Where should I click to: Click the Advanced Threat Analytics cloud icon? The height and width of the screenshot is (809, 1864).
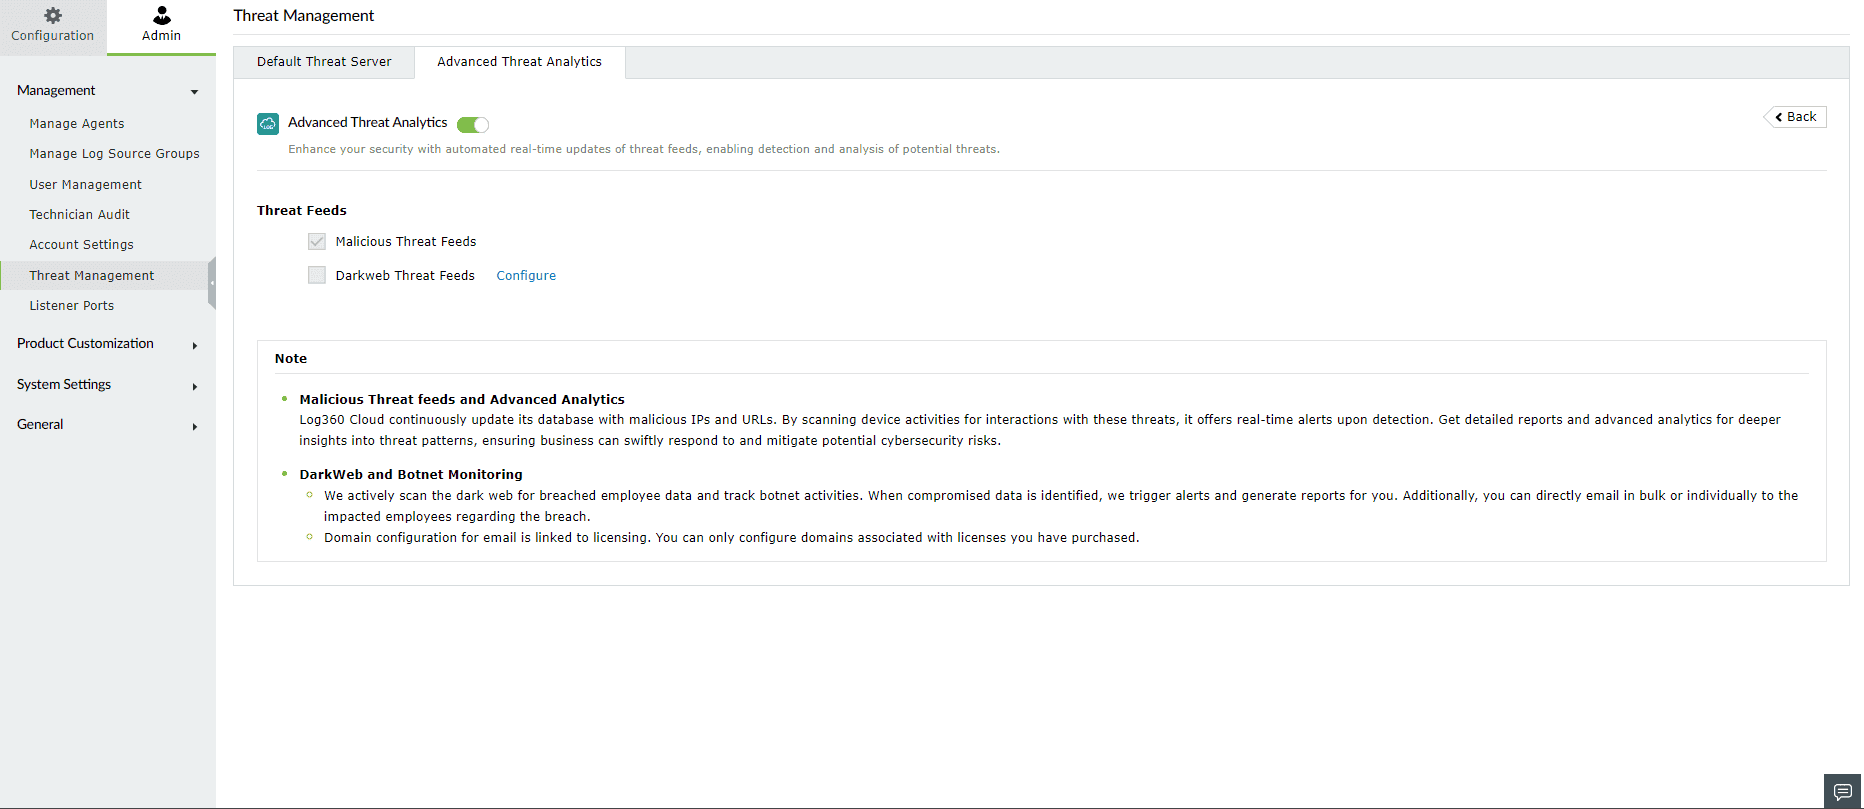(268, 124)
